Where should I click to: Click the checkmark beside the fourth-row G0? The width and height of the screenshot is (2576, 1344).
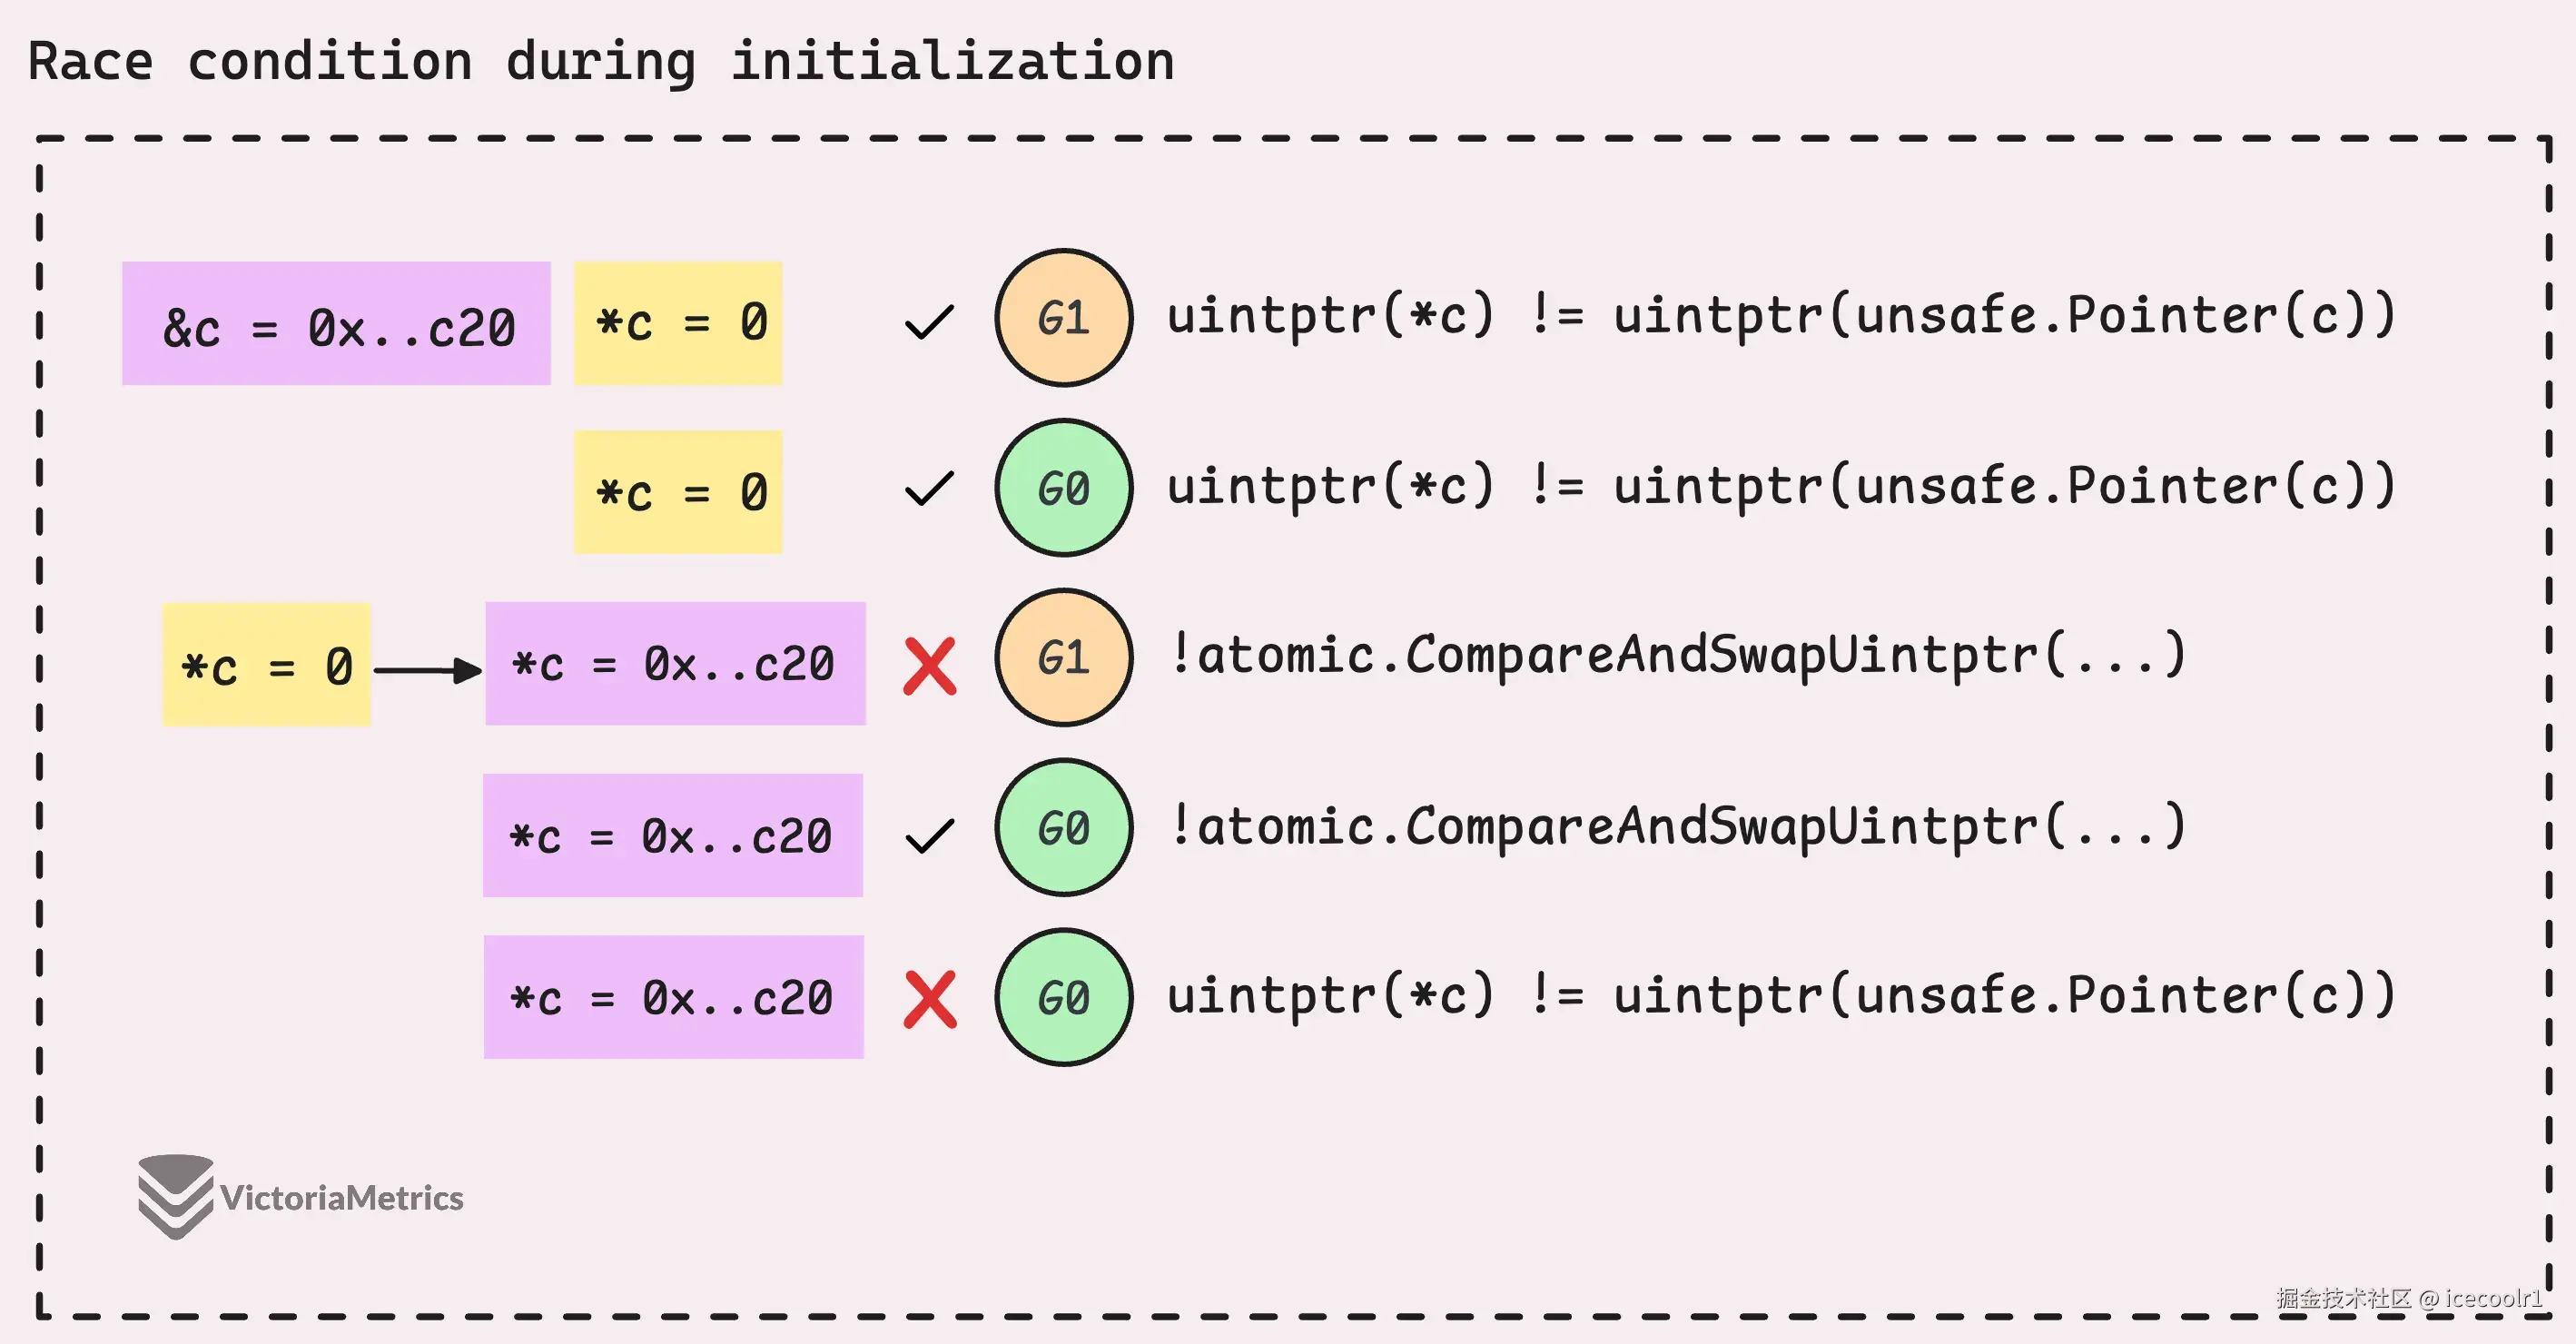point(929,836)
